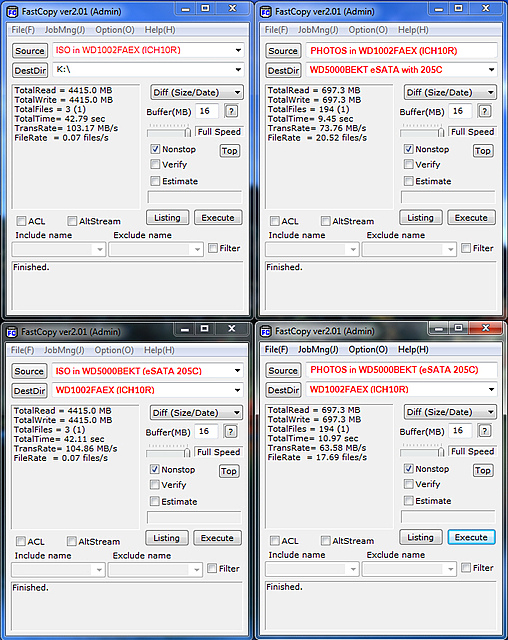Click the '?' icon in the ISO-from-WD5000BEKT window
Viewport: 508px width, 640px height.
231,431
